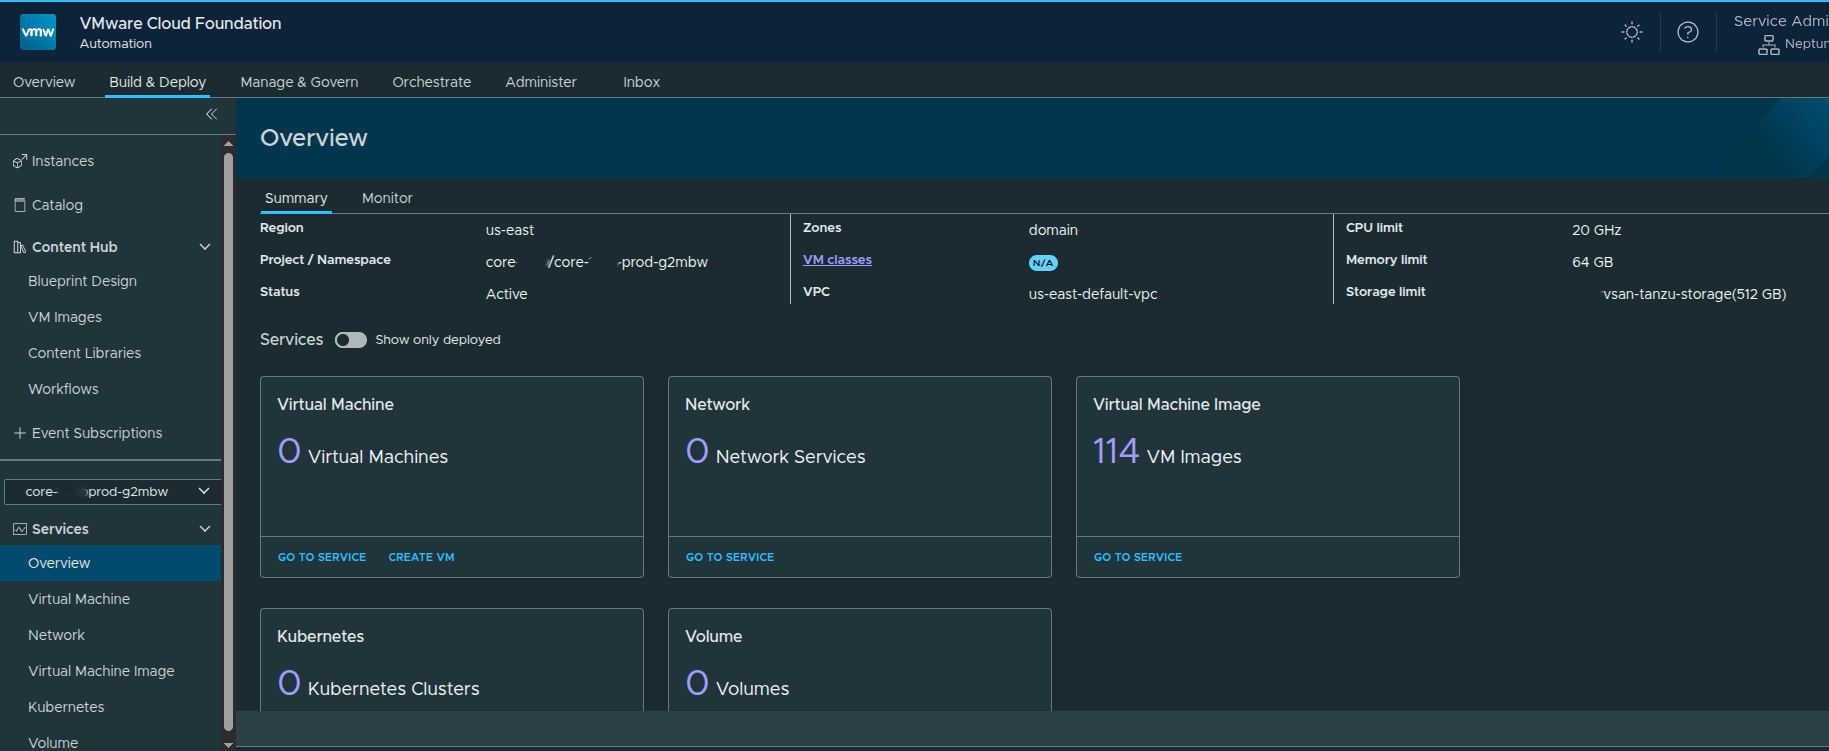
Task: Click the Content Hub icon
Action: coord(19,247)
